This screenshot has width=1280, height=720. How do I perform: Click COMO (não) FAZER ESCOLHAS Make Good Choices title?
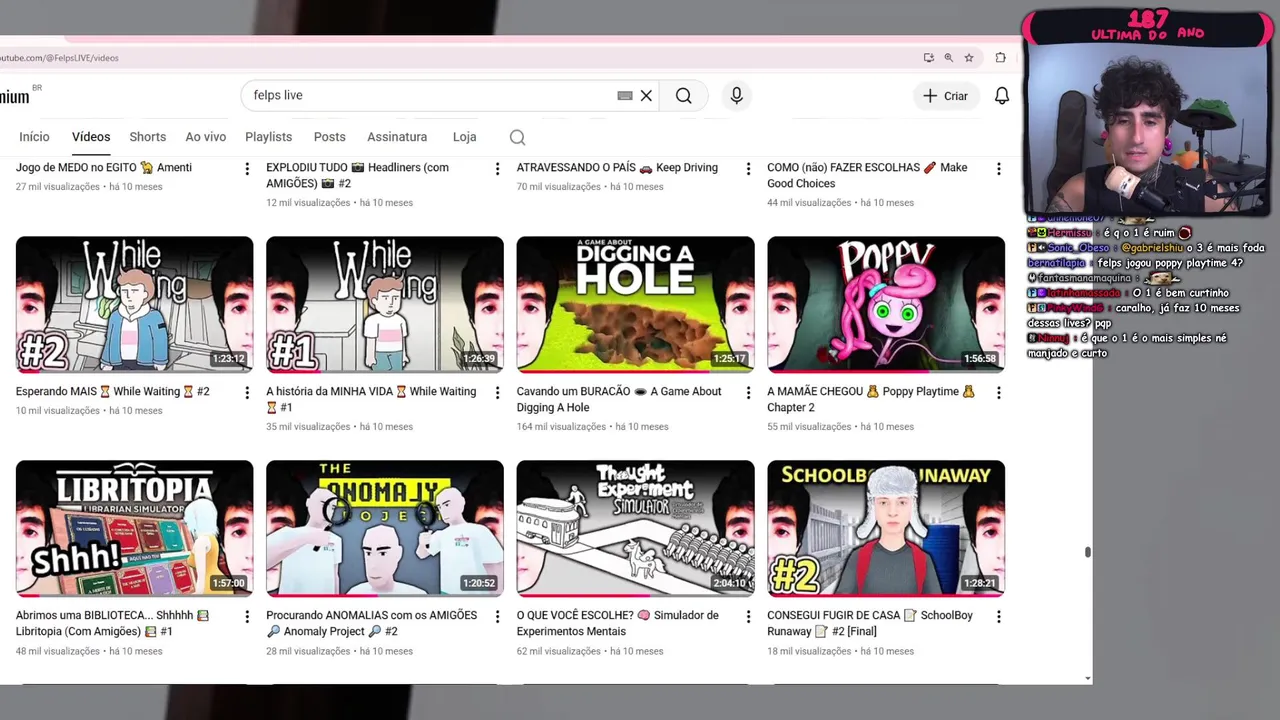tap(867, 176)
